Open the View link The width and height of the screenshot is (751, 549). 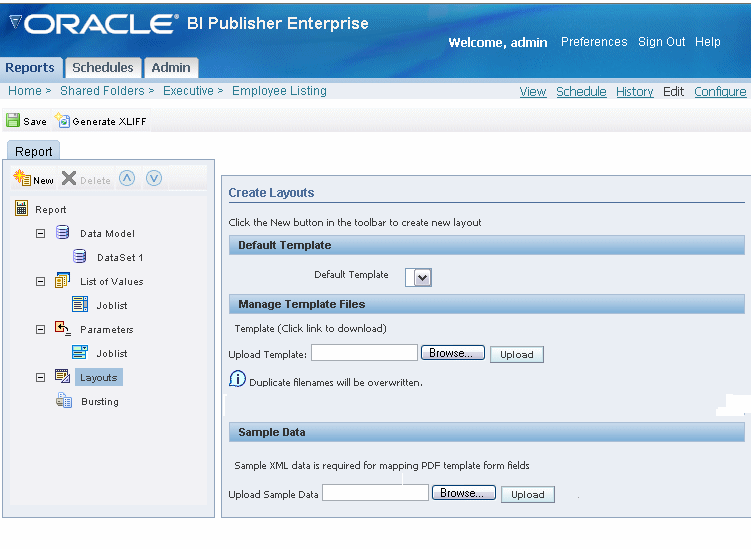point(533,92)
